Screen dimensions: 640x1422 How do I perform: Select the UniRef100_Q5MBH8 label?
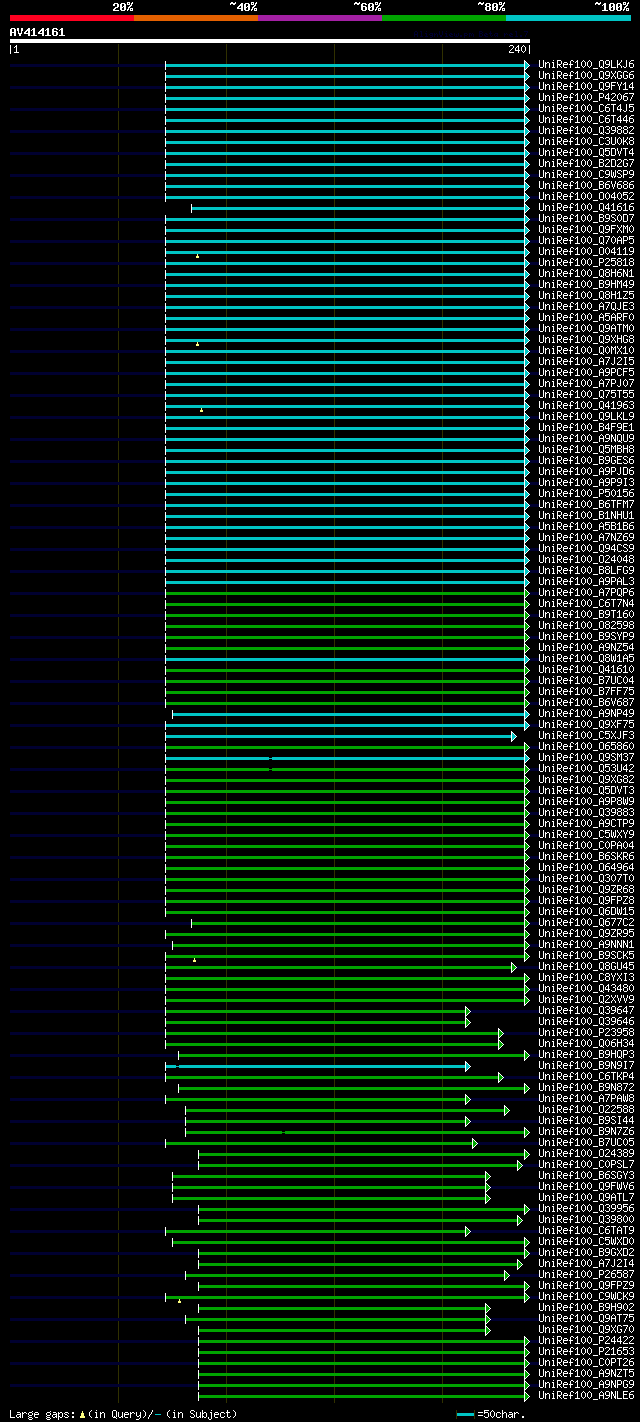click(x=586, y=449)
